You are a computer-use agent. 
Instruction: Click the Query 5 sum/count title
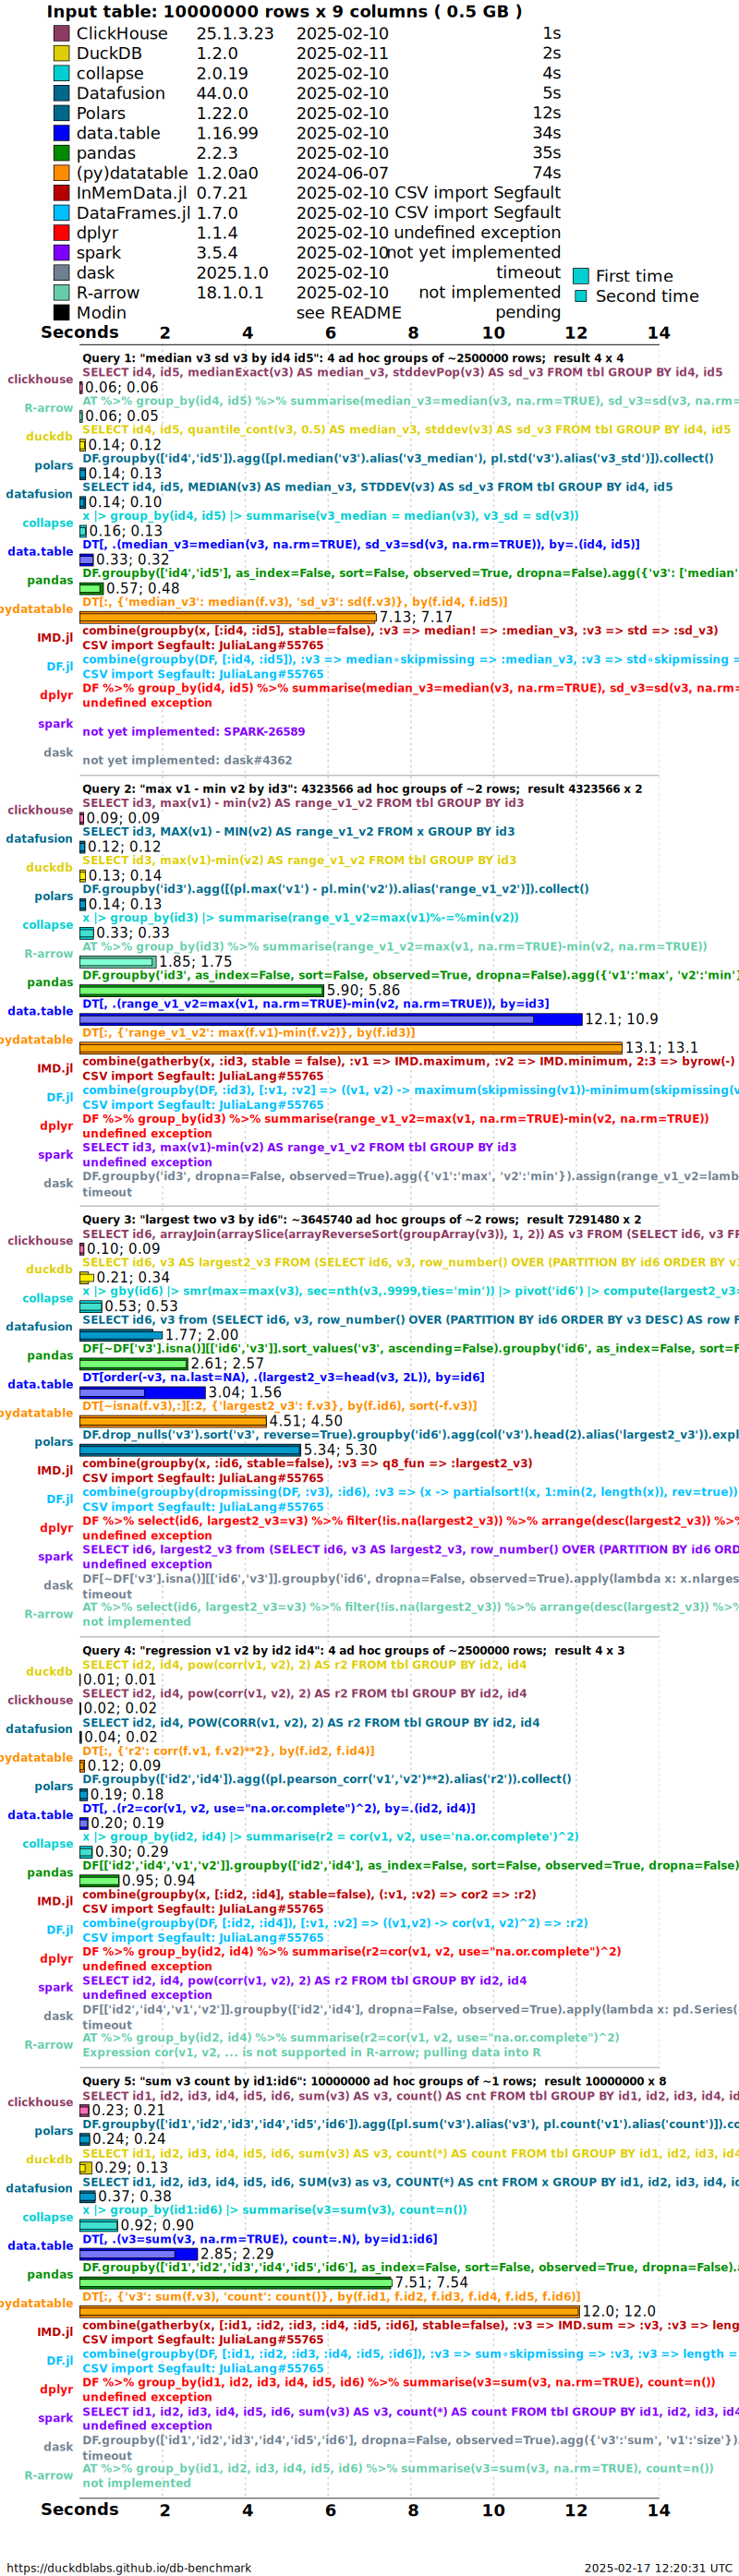click(x=374, y=2082)
